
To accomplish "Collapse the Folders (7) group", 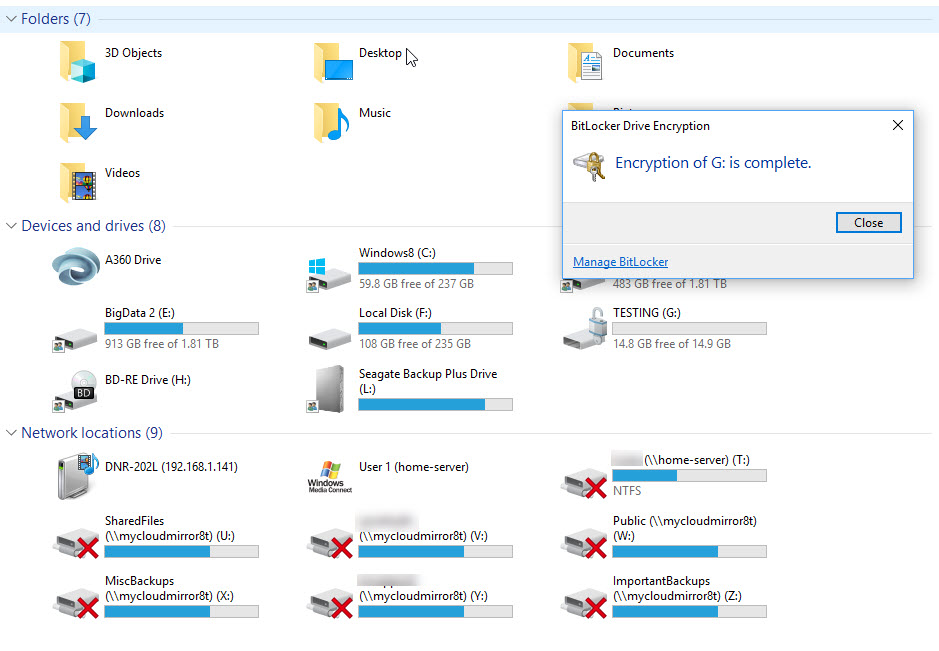I will tap(11, 19).
